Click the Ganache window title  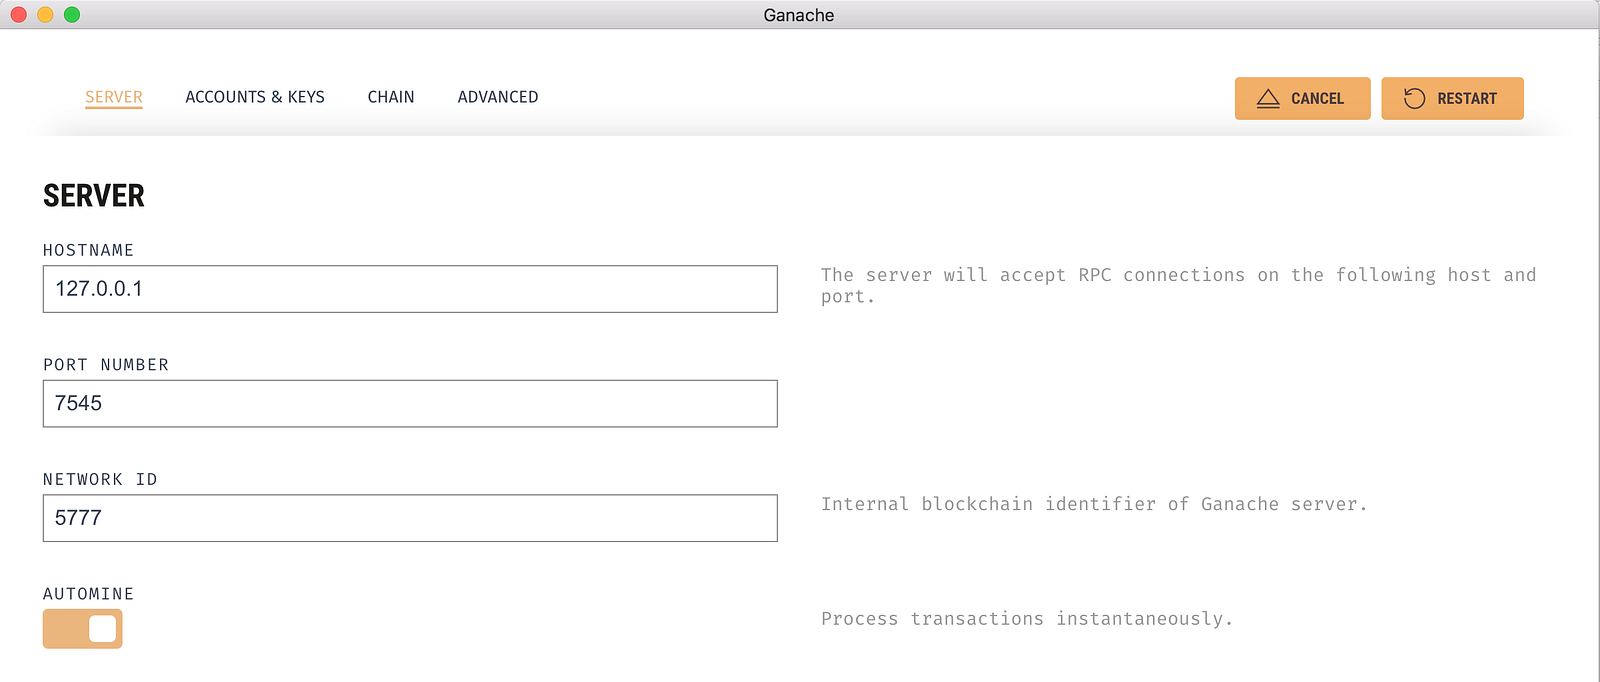click(x=798, y=15)
